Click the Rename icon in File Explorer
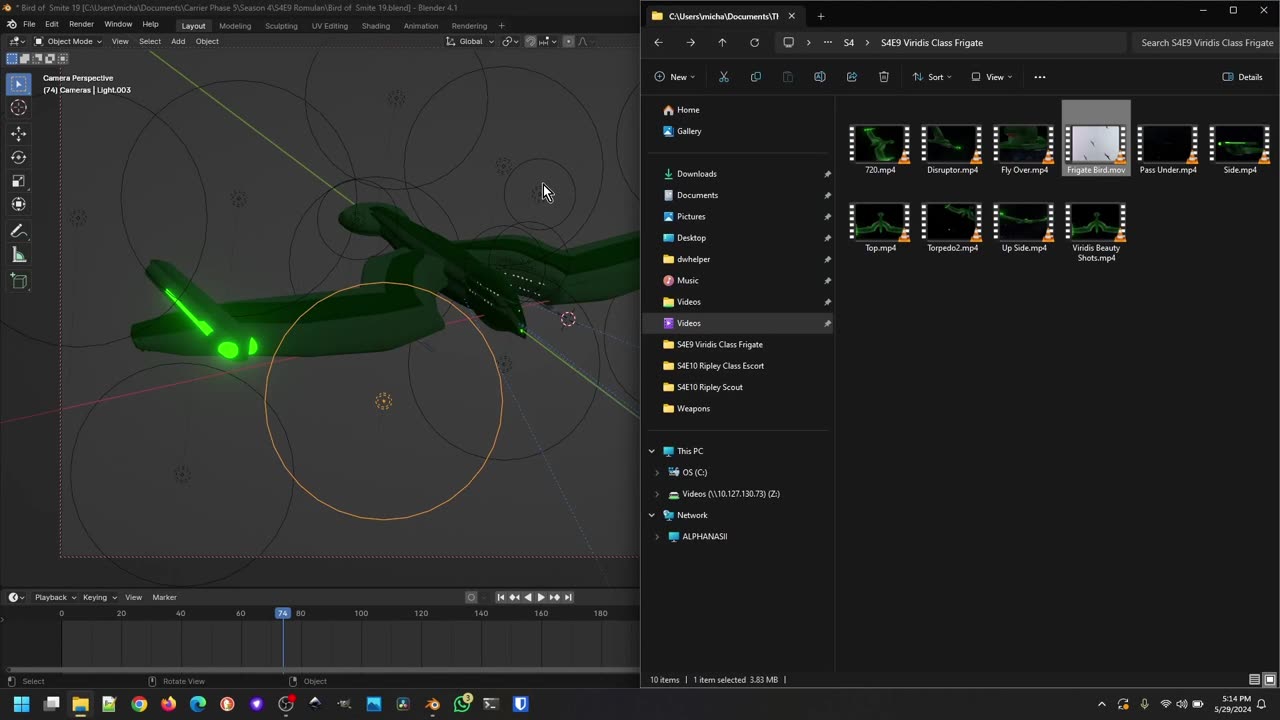 coord(820,77)
